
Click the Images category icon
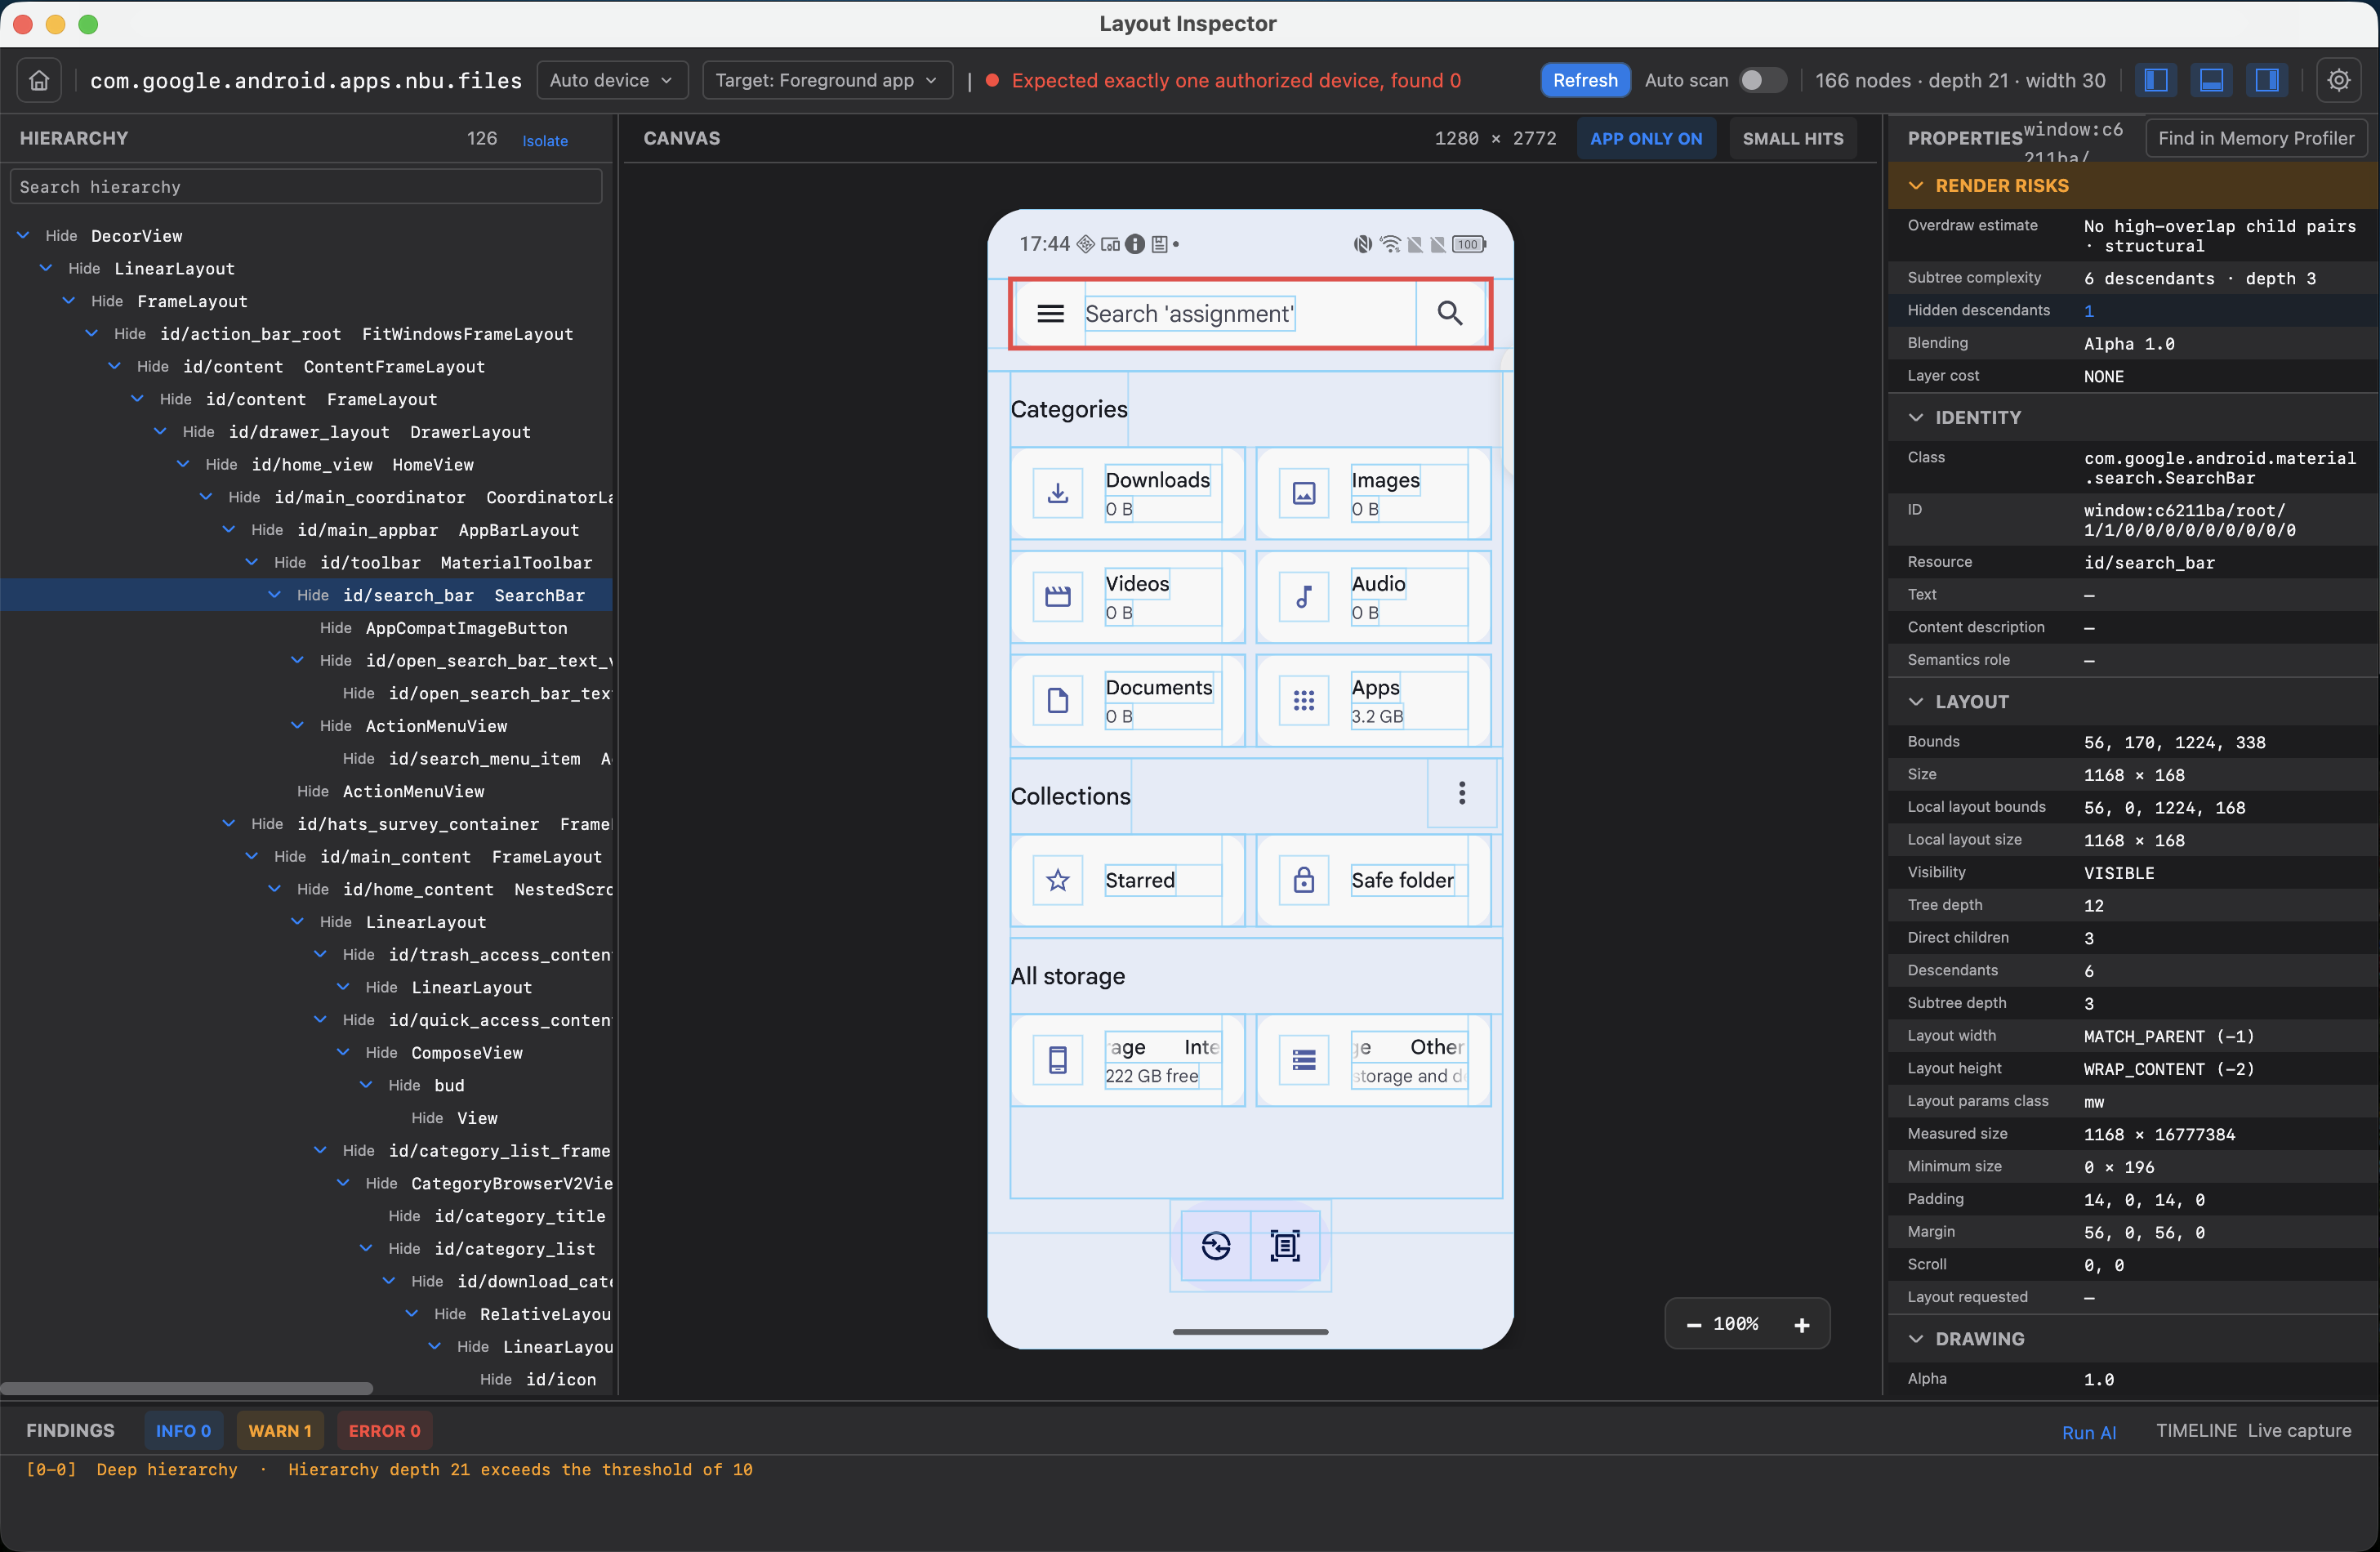[x=1304, y=493]
